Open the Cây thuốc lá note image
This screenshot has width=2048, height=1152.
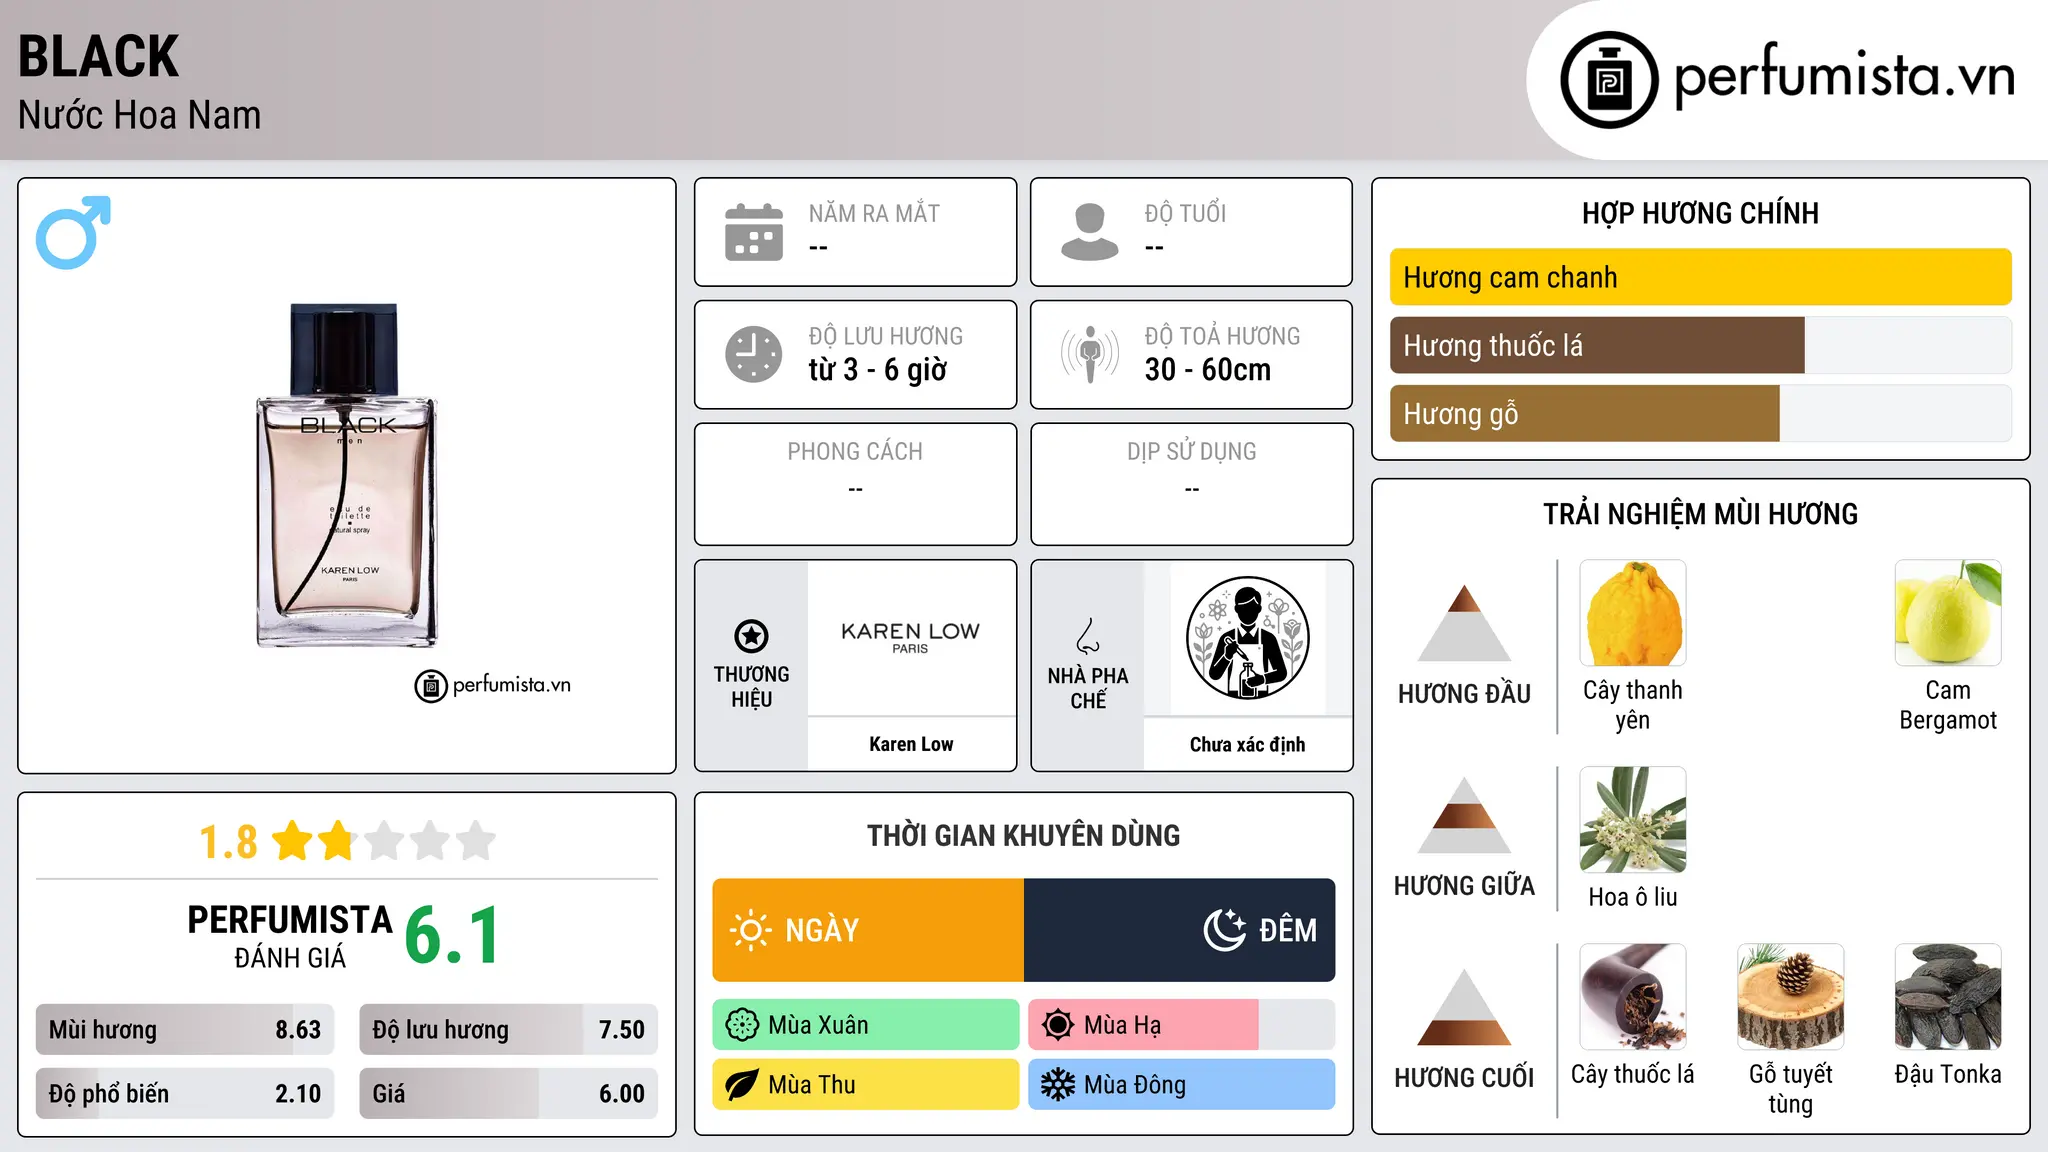1633,997
